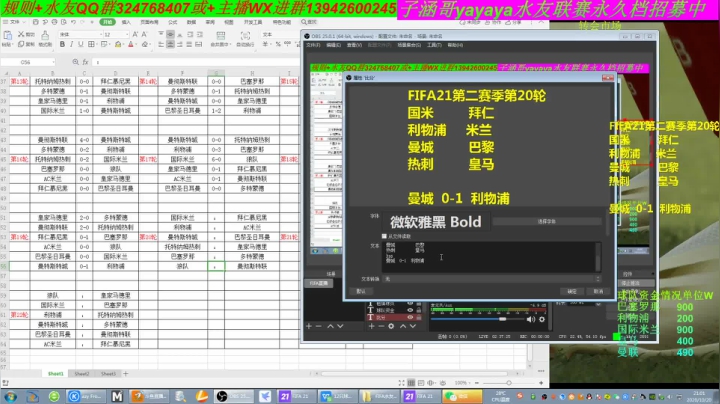
Task: Toggle Underline formatting in spreadsheet
Action: point(81,45)
